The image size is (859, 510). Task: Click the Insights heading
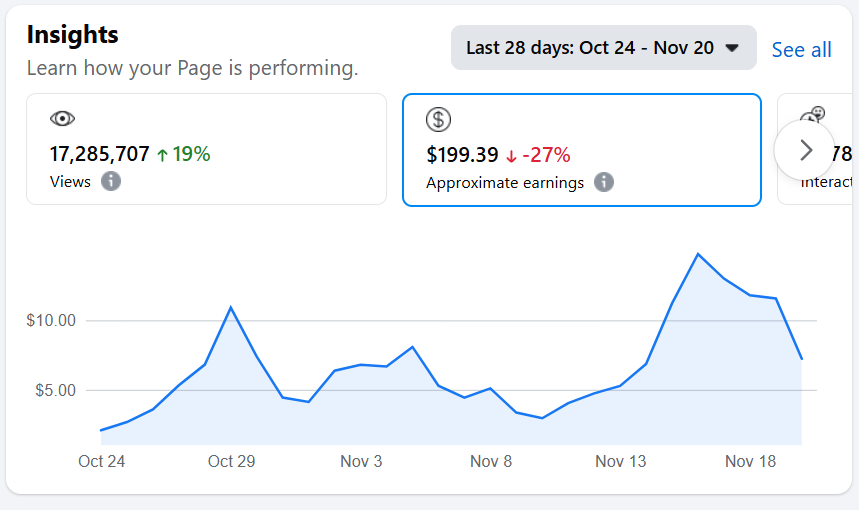(72, 34)
